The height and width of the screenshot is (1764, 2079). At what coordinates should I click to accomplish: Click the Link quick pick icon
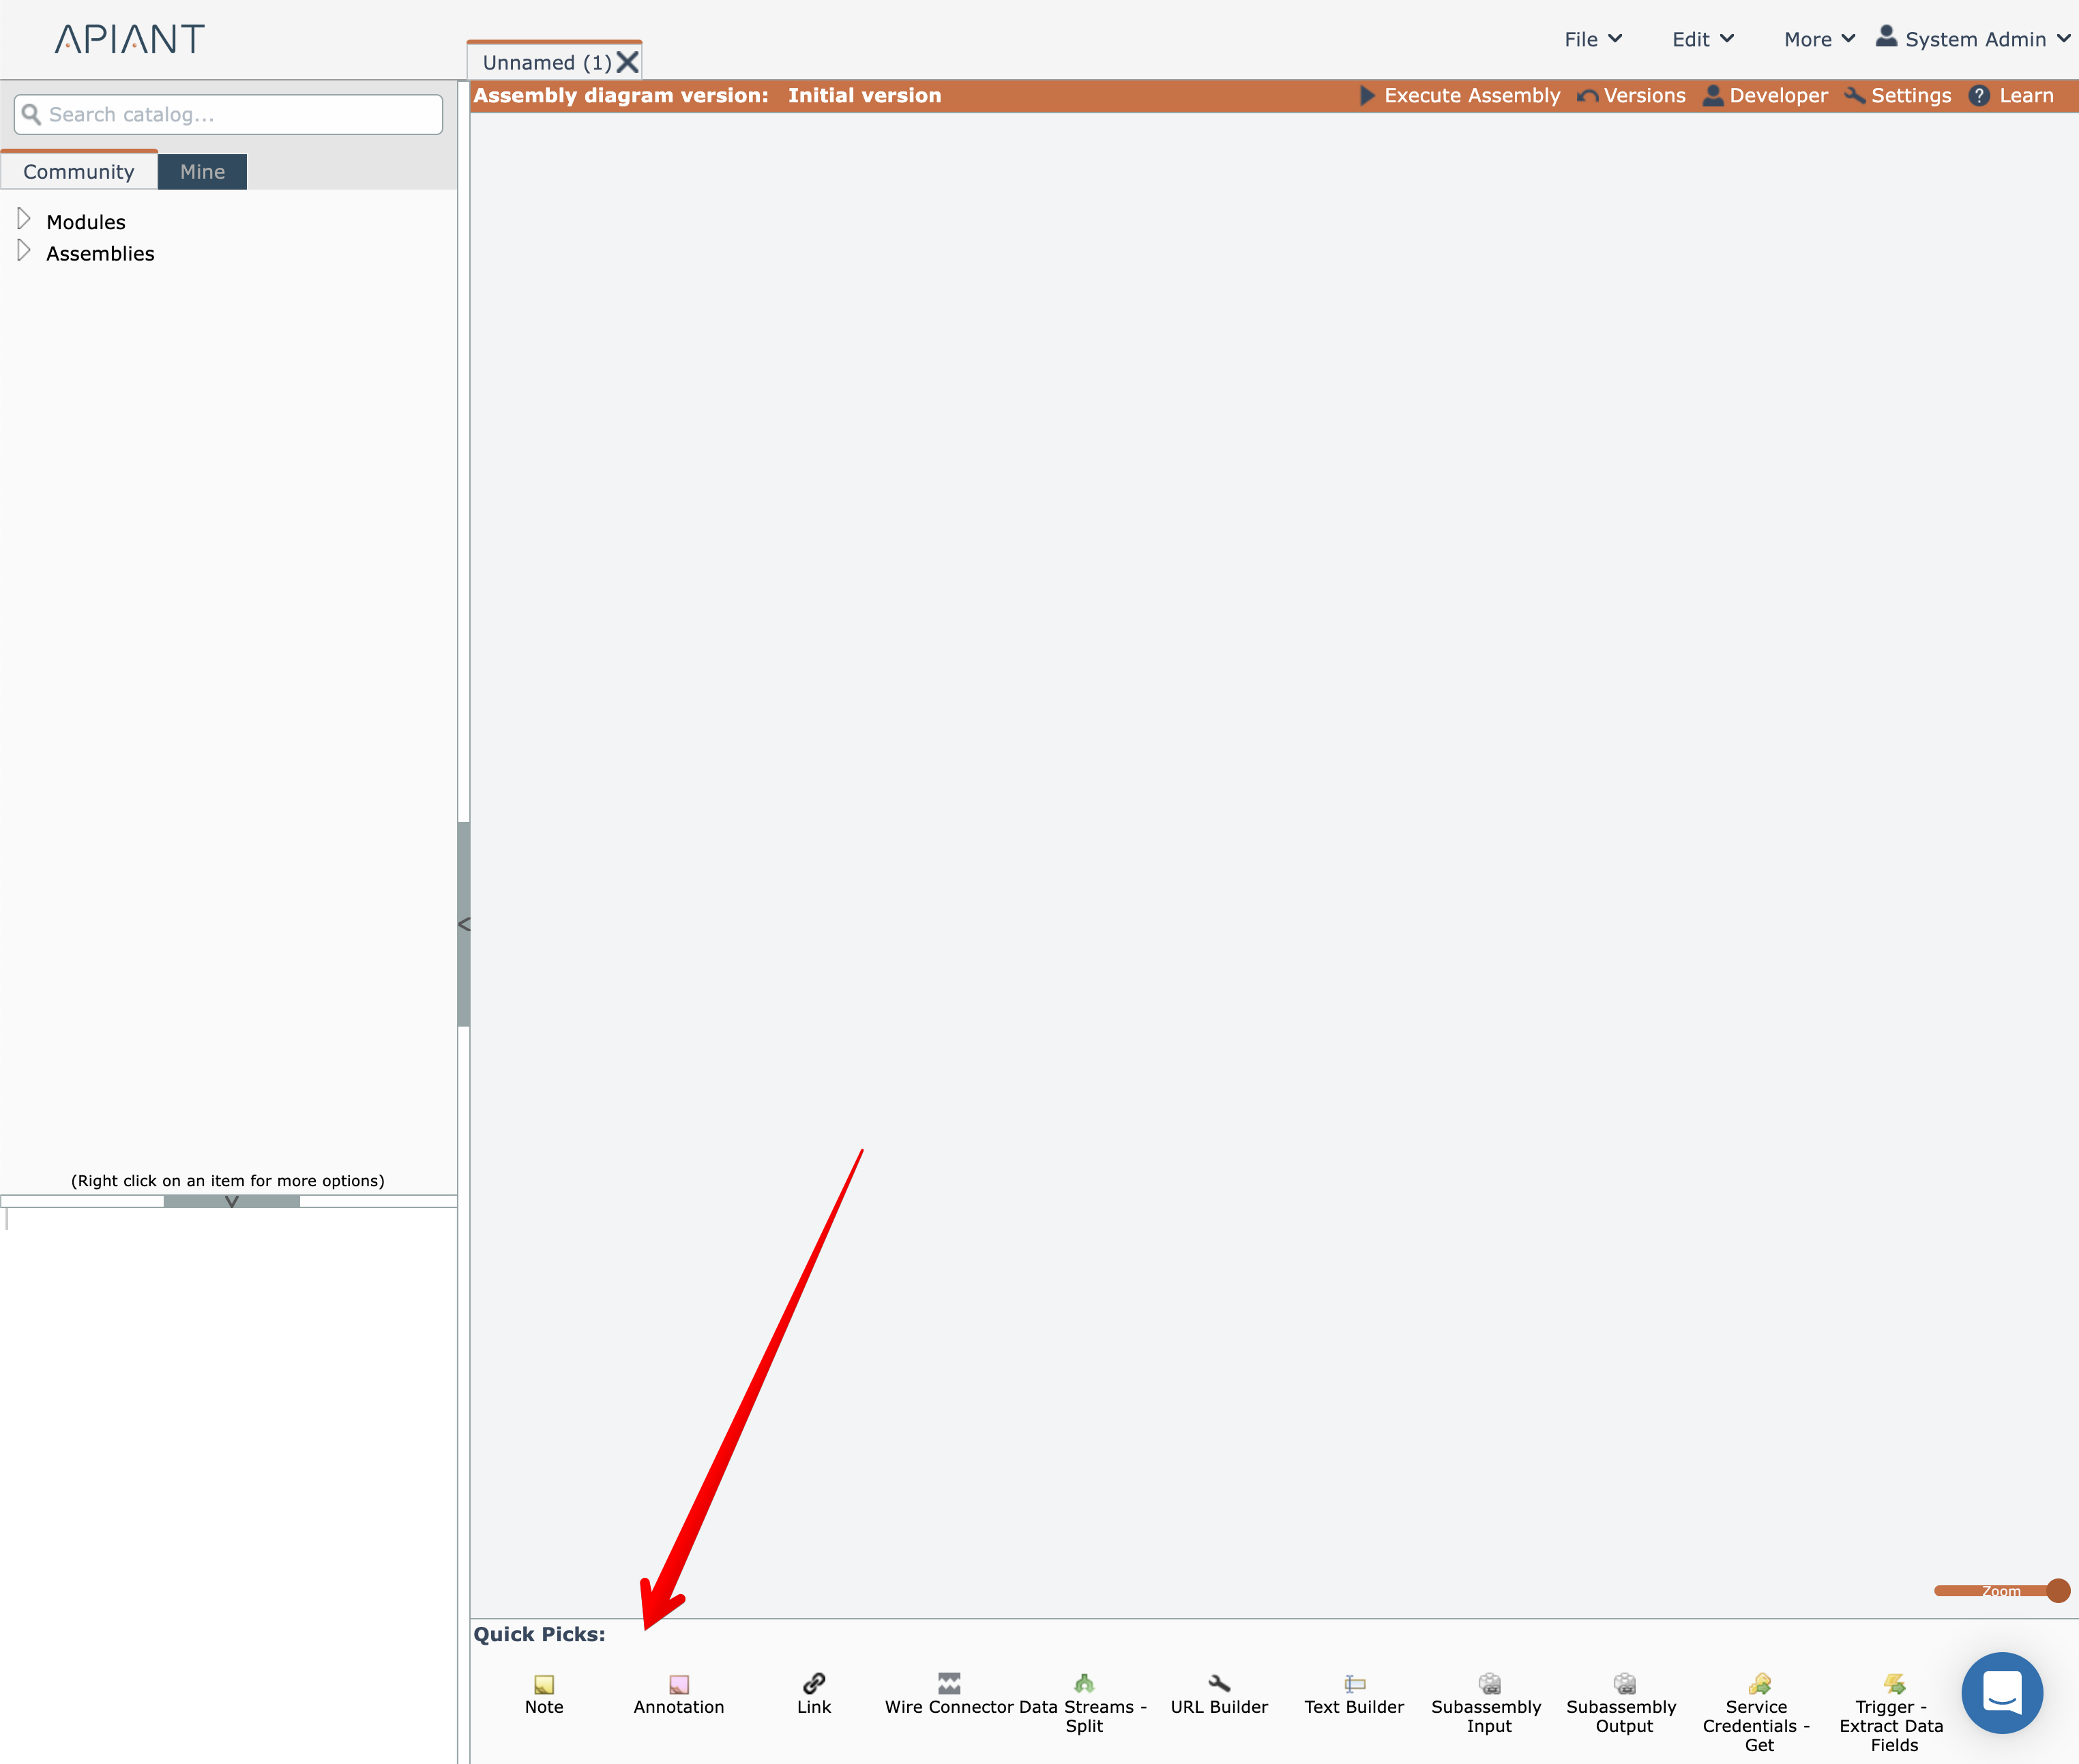(x=814, y=1683)
